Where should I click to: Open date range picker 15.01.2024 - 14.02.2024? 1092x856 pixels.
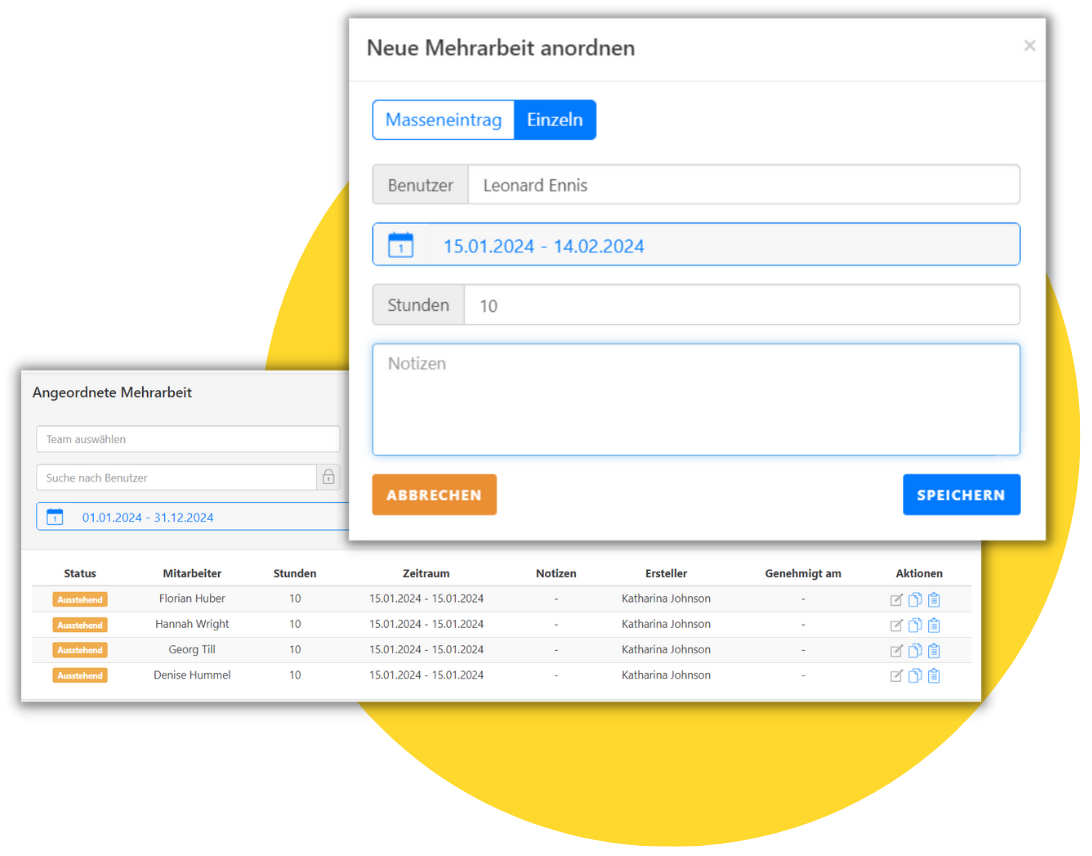tap(722, 245)
